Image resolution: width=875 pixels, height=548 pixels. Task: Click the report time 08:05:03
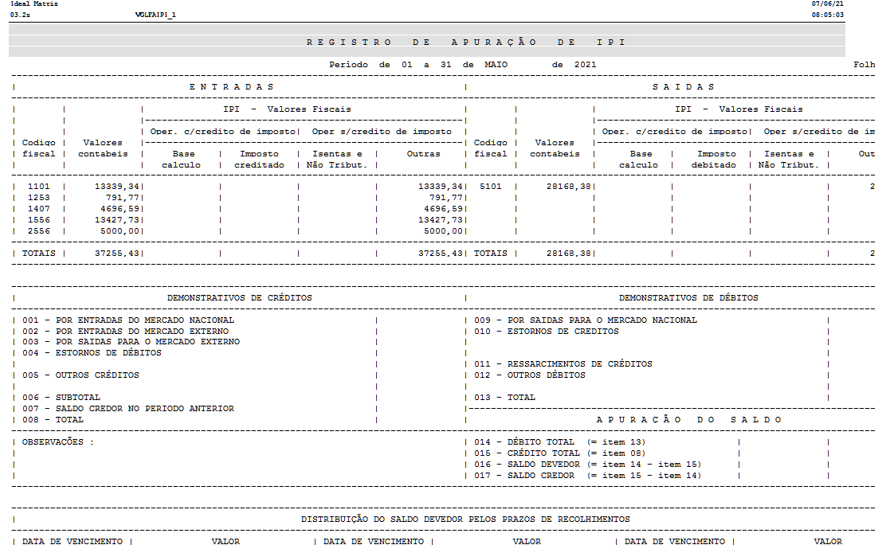click(828, 15)
